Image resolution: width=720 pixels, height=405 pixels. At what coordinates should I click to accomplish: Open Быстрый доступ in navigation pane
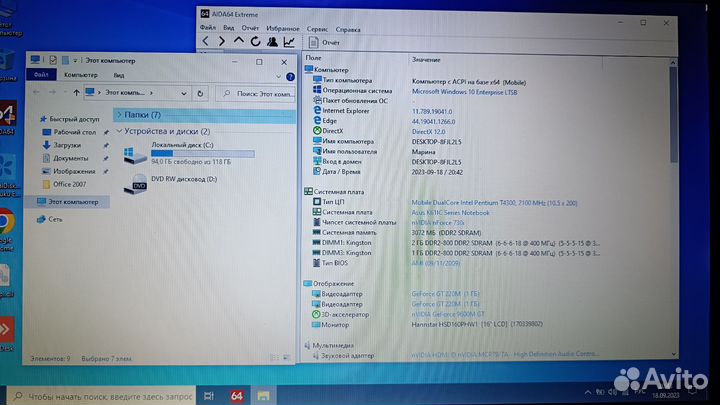70,119
